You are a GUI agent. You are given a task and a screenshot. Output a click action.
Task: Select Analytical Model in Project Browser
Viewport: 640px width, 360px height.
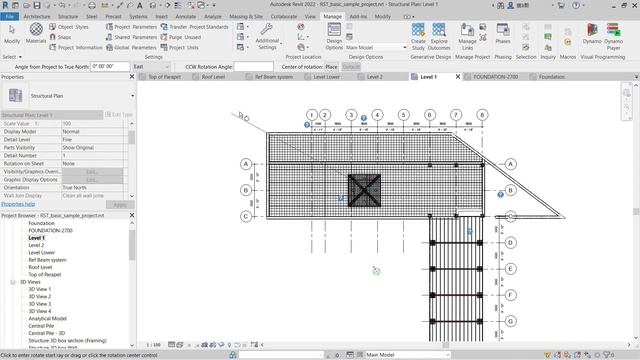pos(47,319)
